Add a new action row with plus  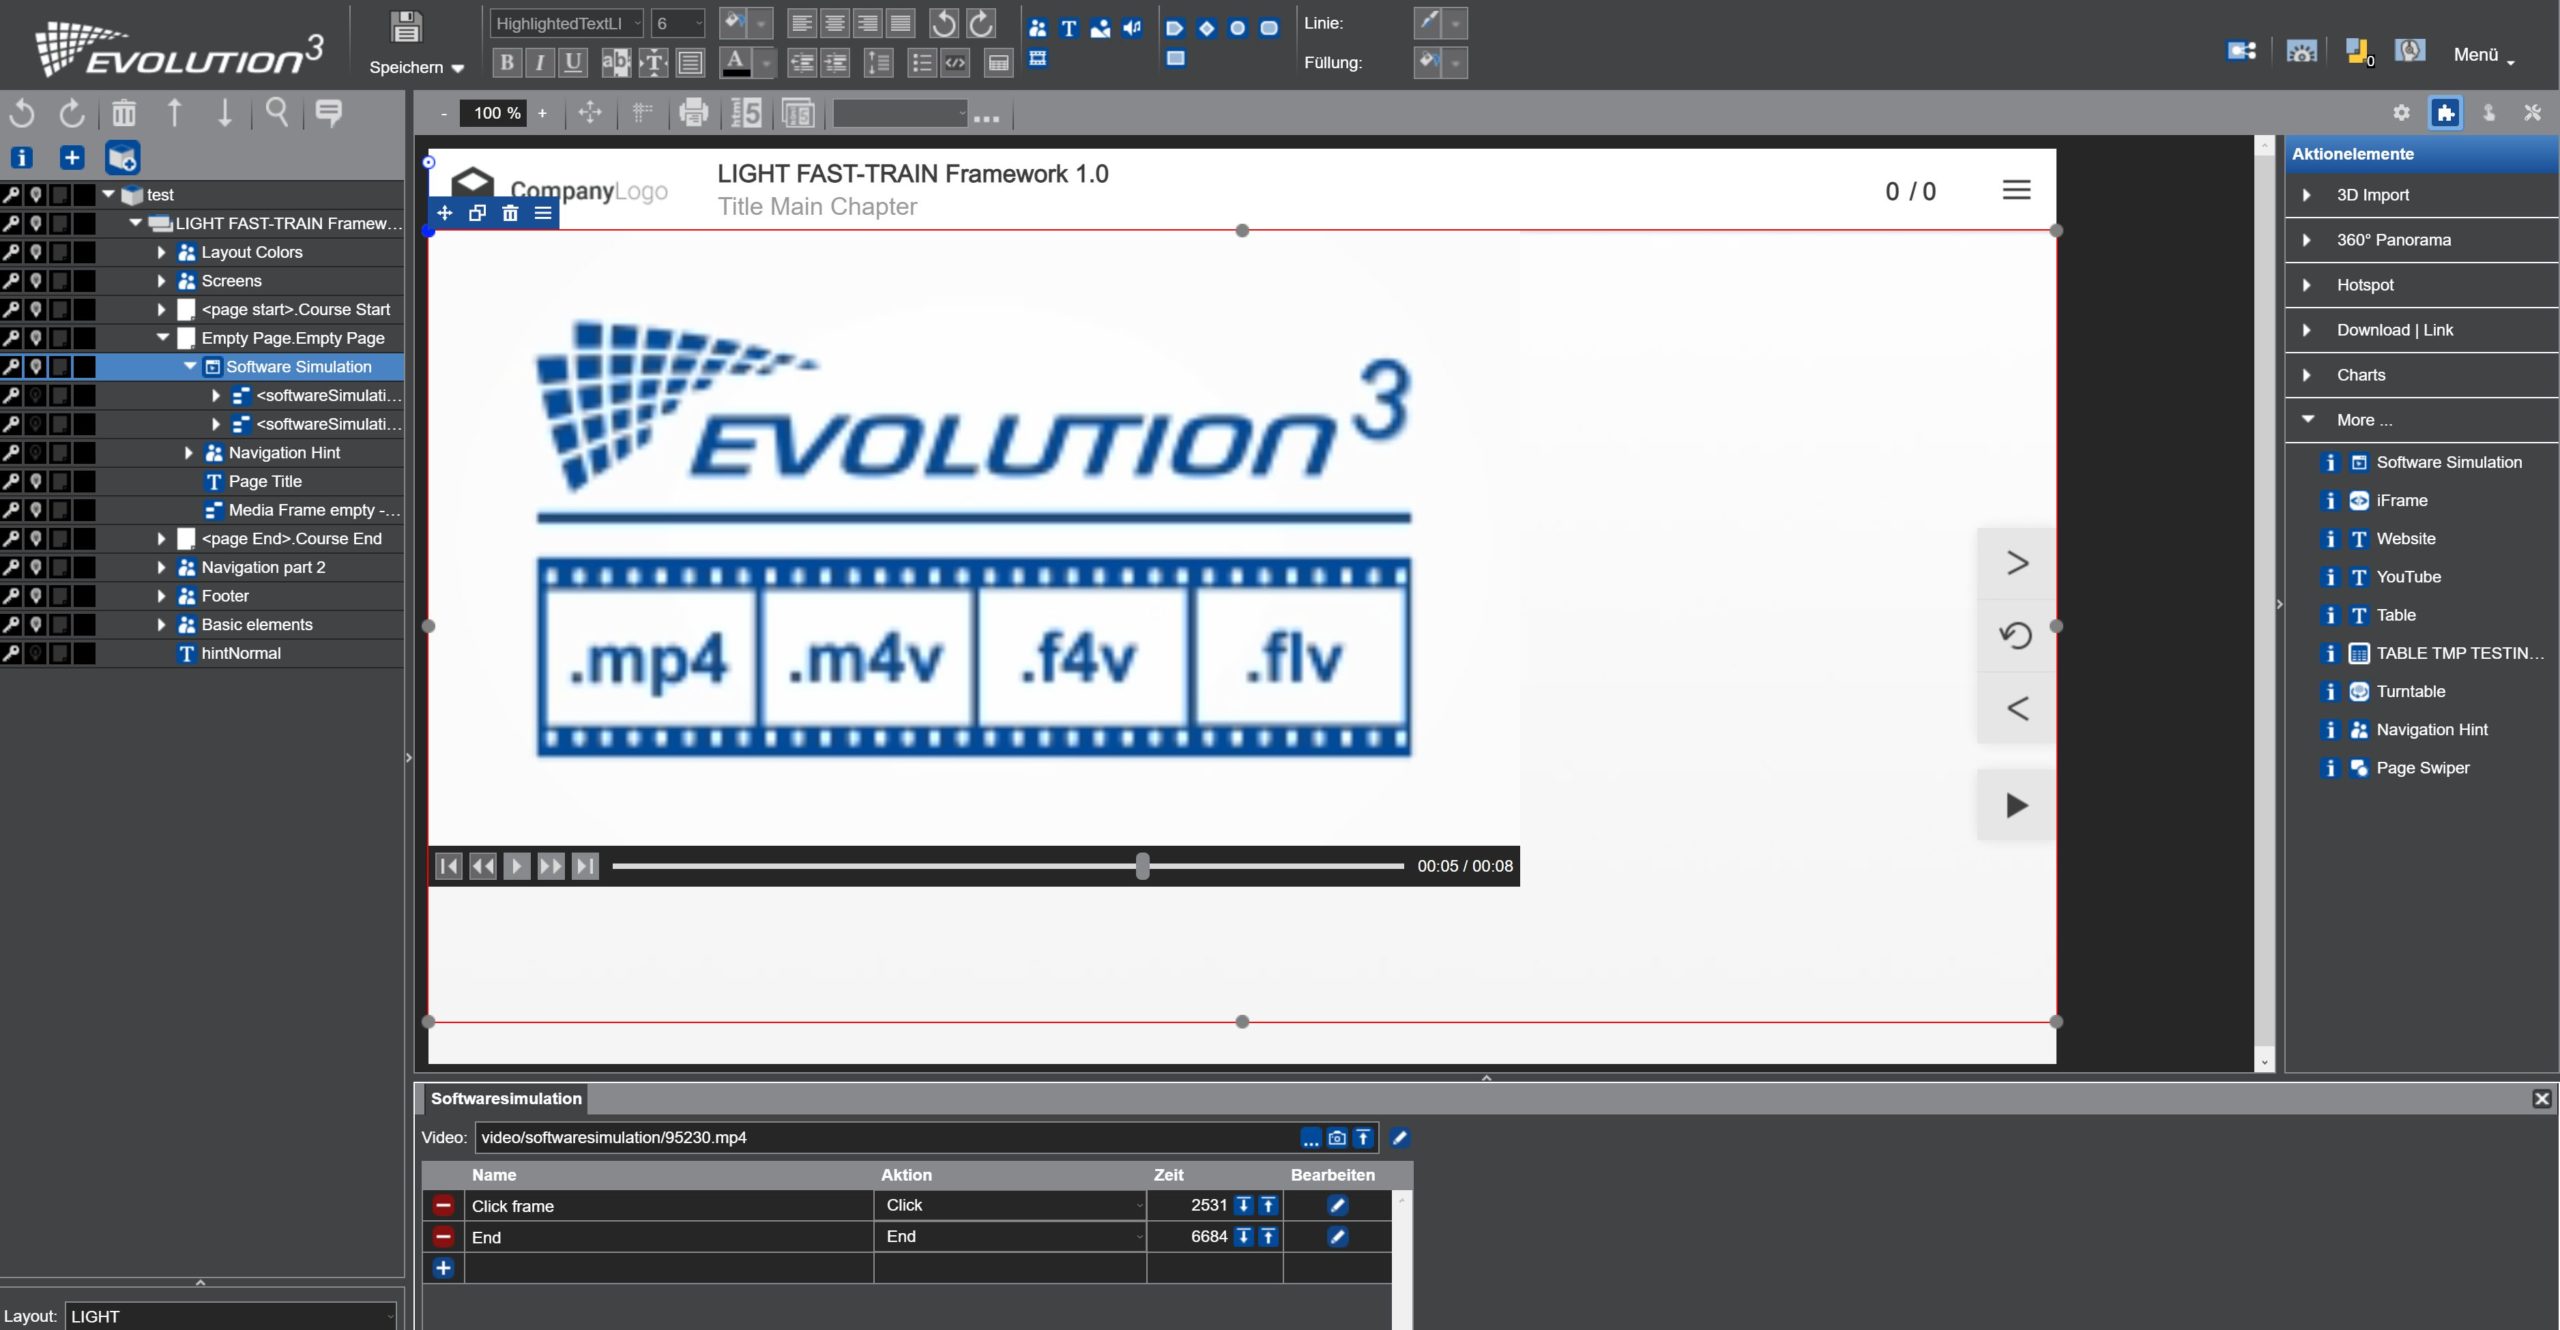pyautogui.click(x=443, y=1268)
